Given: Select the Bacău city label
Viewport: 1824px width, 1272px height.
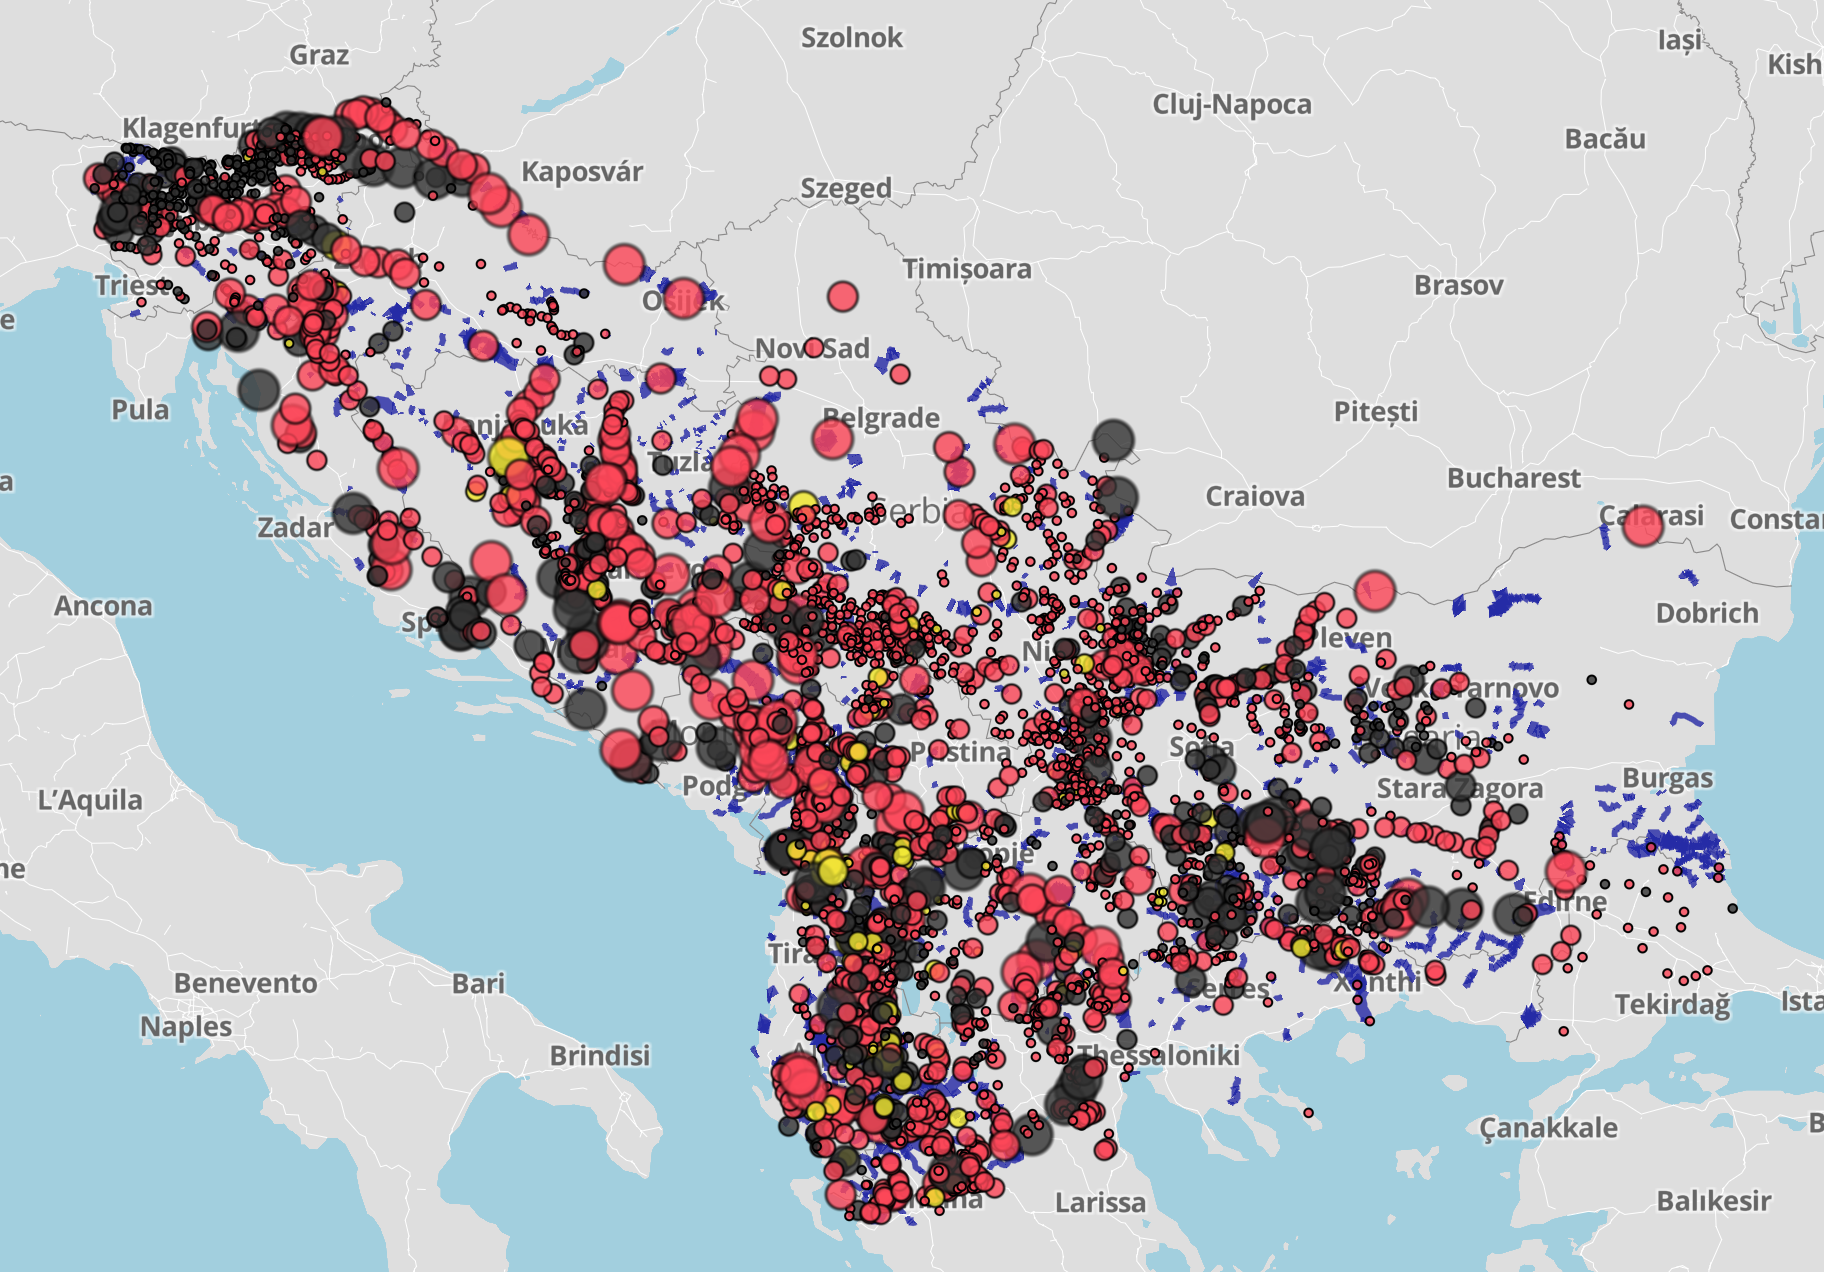Looking at the screenshot, I should pyautogui.click(x=1605, y=139).
